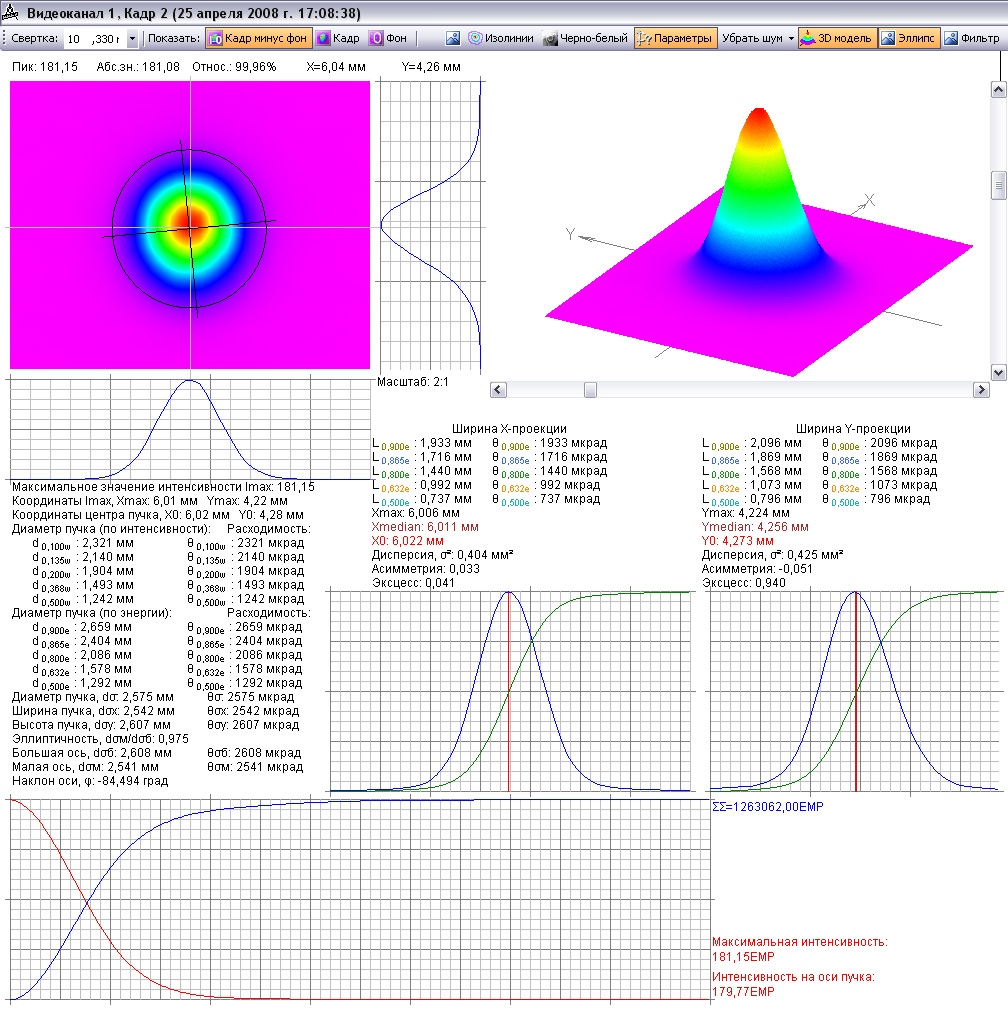Image resolution: width=1008 pixels, height=1020 pixels.
Task: Click the 'Ширина Y-проекции' heading
Action: coord(853,429)
